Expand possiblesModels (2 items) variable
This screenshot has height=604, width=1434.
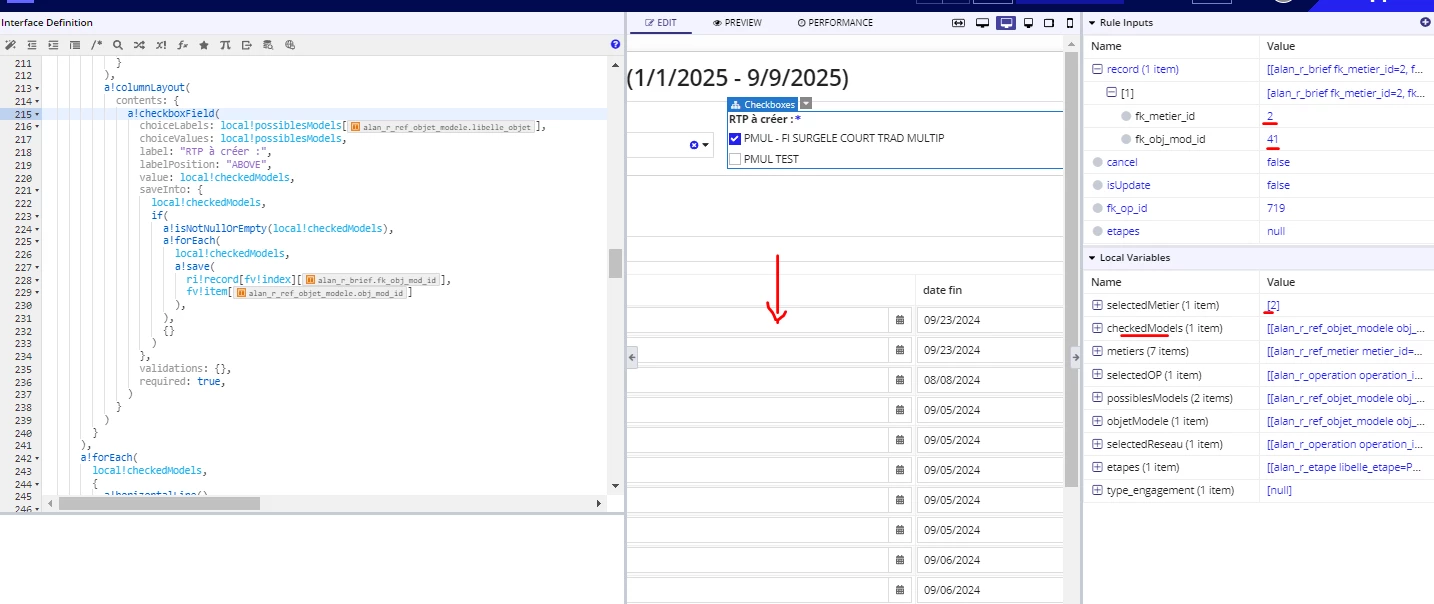[x=1097, y=398]
